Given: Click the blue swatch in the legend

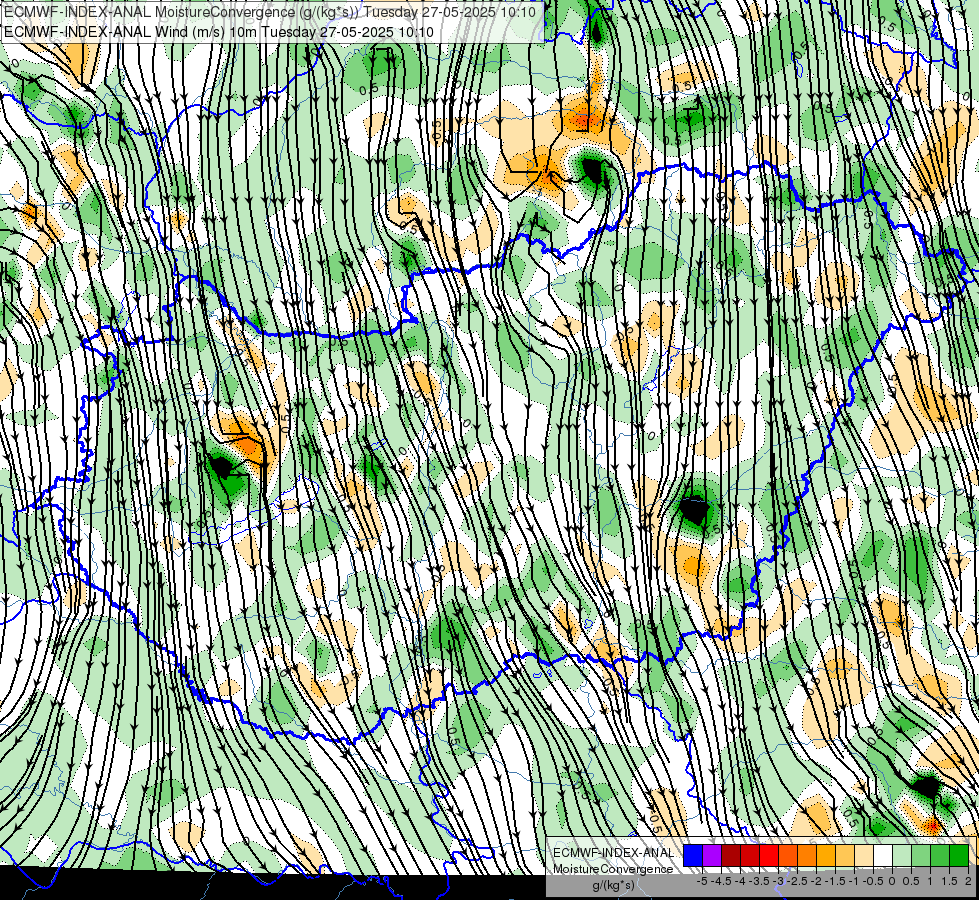Looking at the screenshot, I should pyautogui.click(x=693, y=856).
